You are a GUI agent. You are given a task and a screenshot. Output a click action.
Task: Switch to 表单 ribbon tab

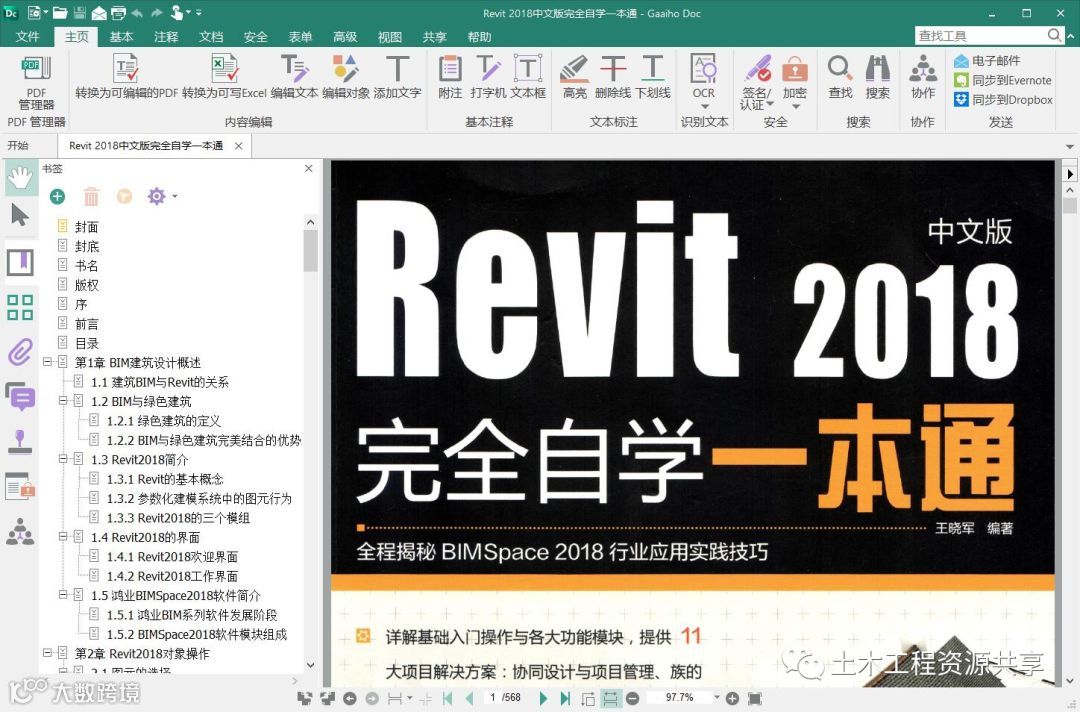pos(300,36)
